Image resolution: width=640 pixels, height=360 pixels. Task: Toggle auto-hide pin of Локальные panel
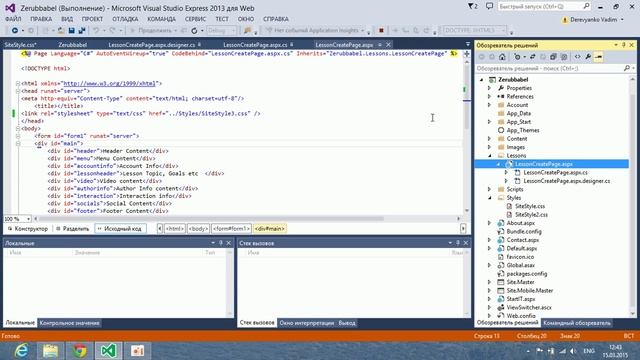pyautogui.click(x=220, y=243)
